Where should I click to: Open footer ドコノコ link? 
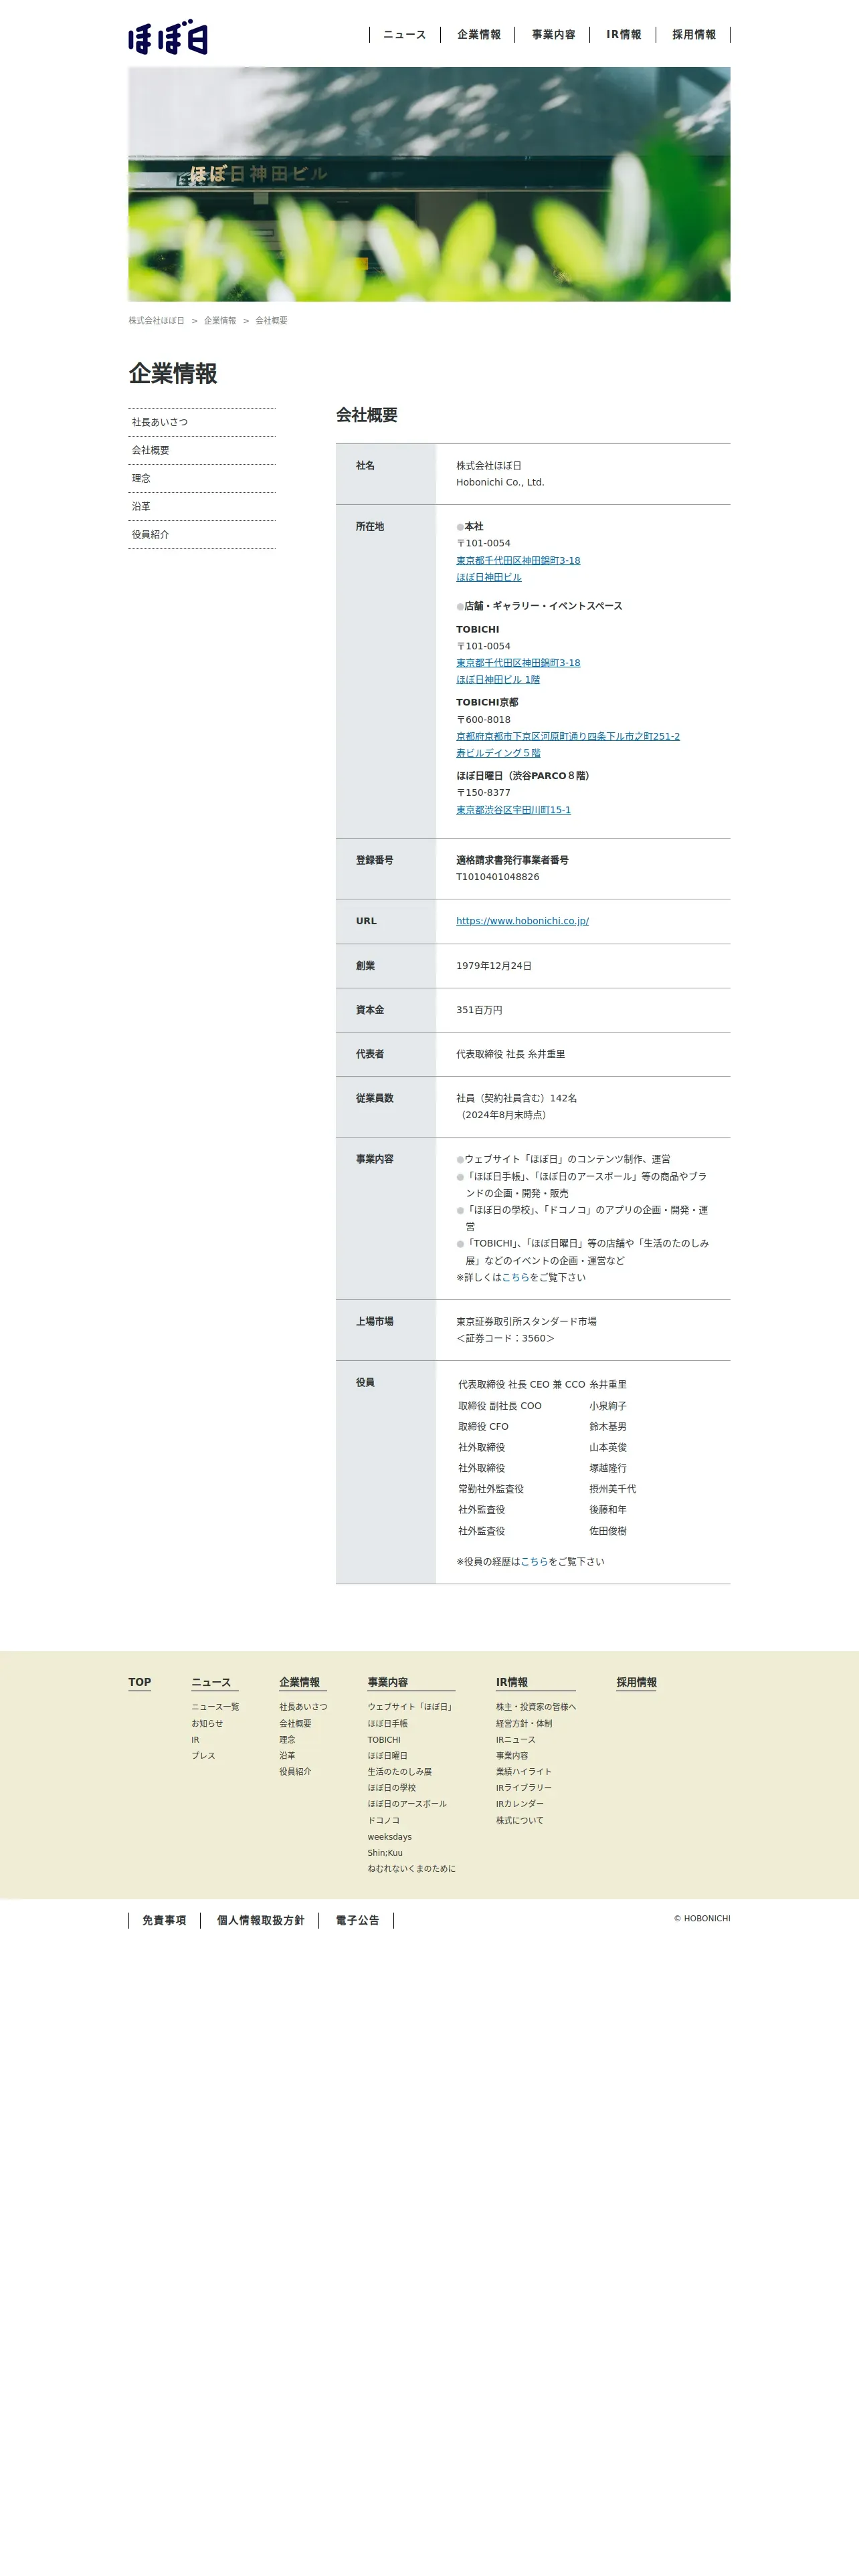tap(383, 1820)
